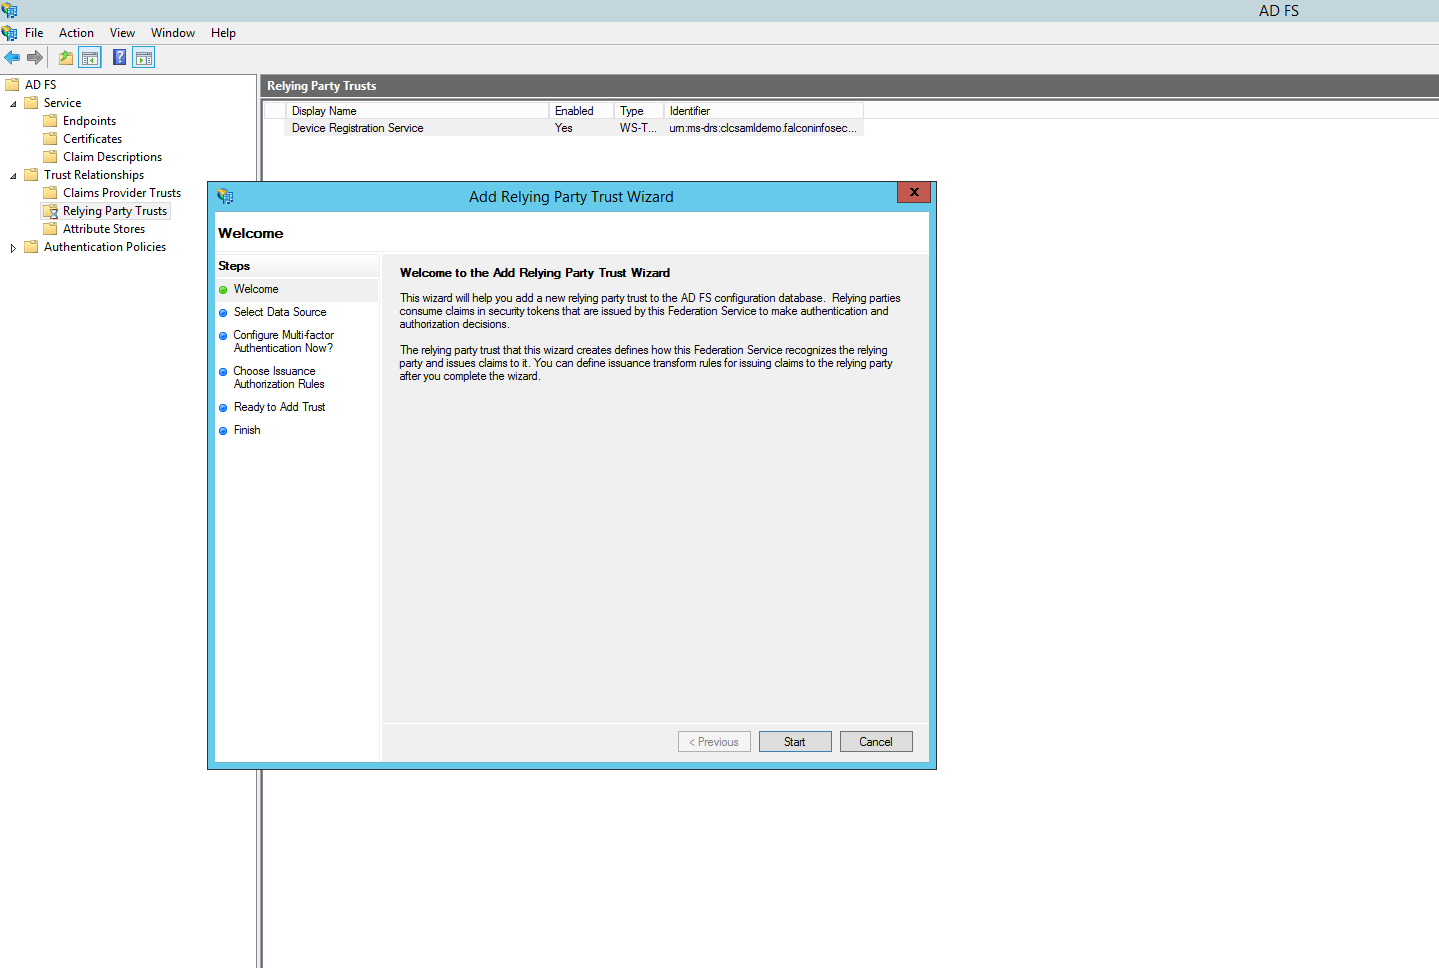Click the WS-T... Type cell
The image size is (1439, 968).
click(x=638, y=128)
